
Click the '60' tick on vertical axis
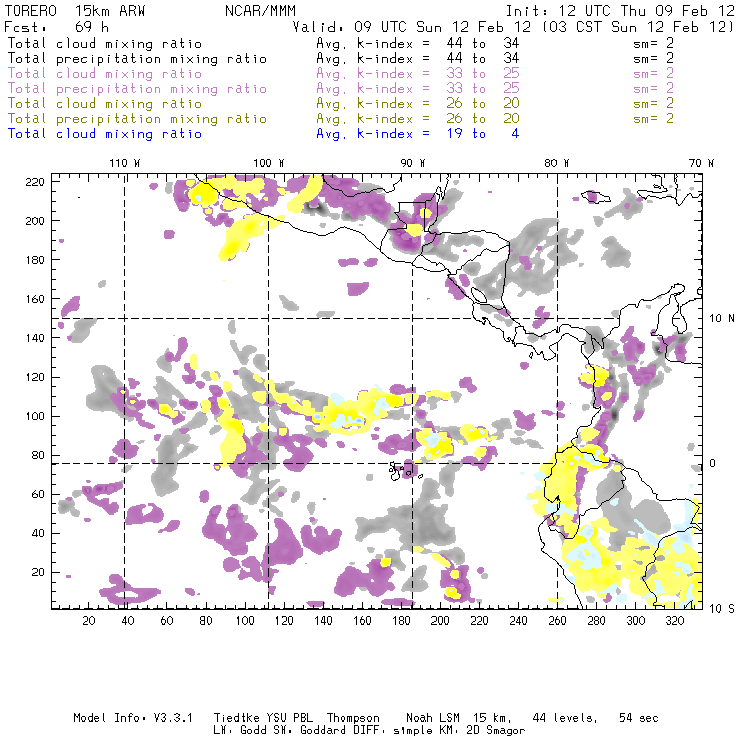38,494
